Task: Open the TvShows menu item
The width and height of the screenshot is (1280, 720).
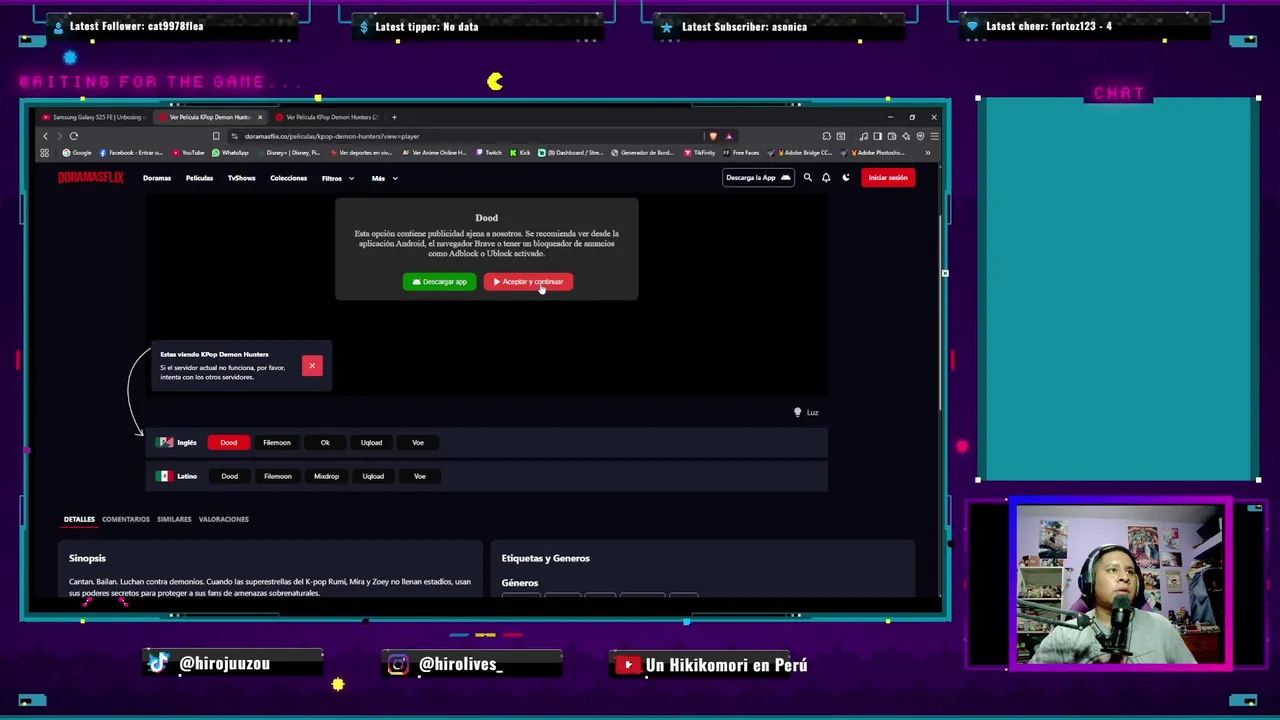Action: [241, 178]
